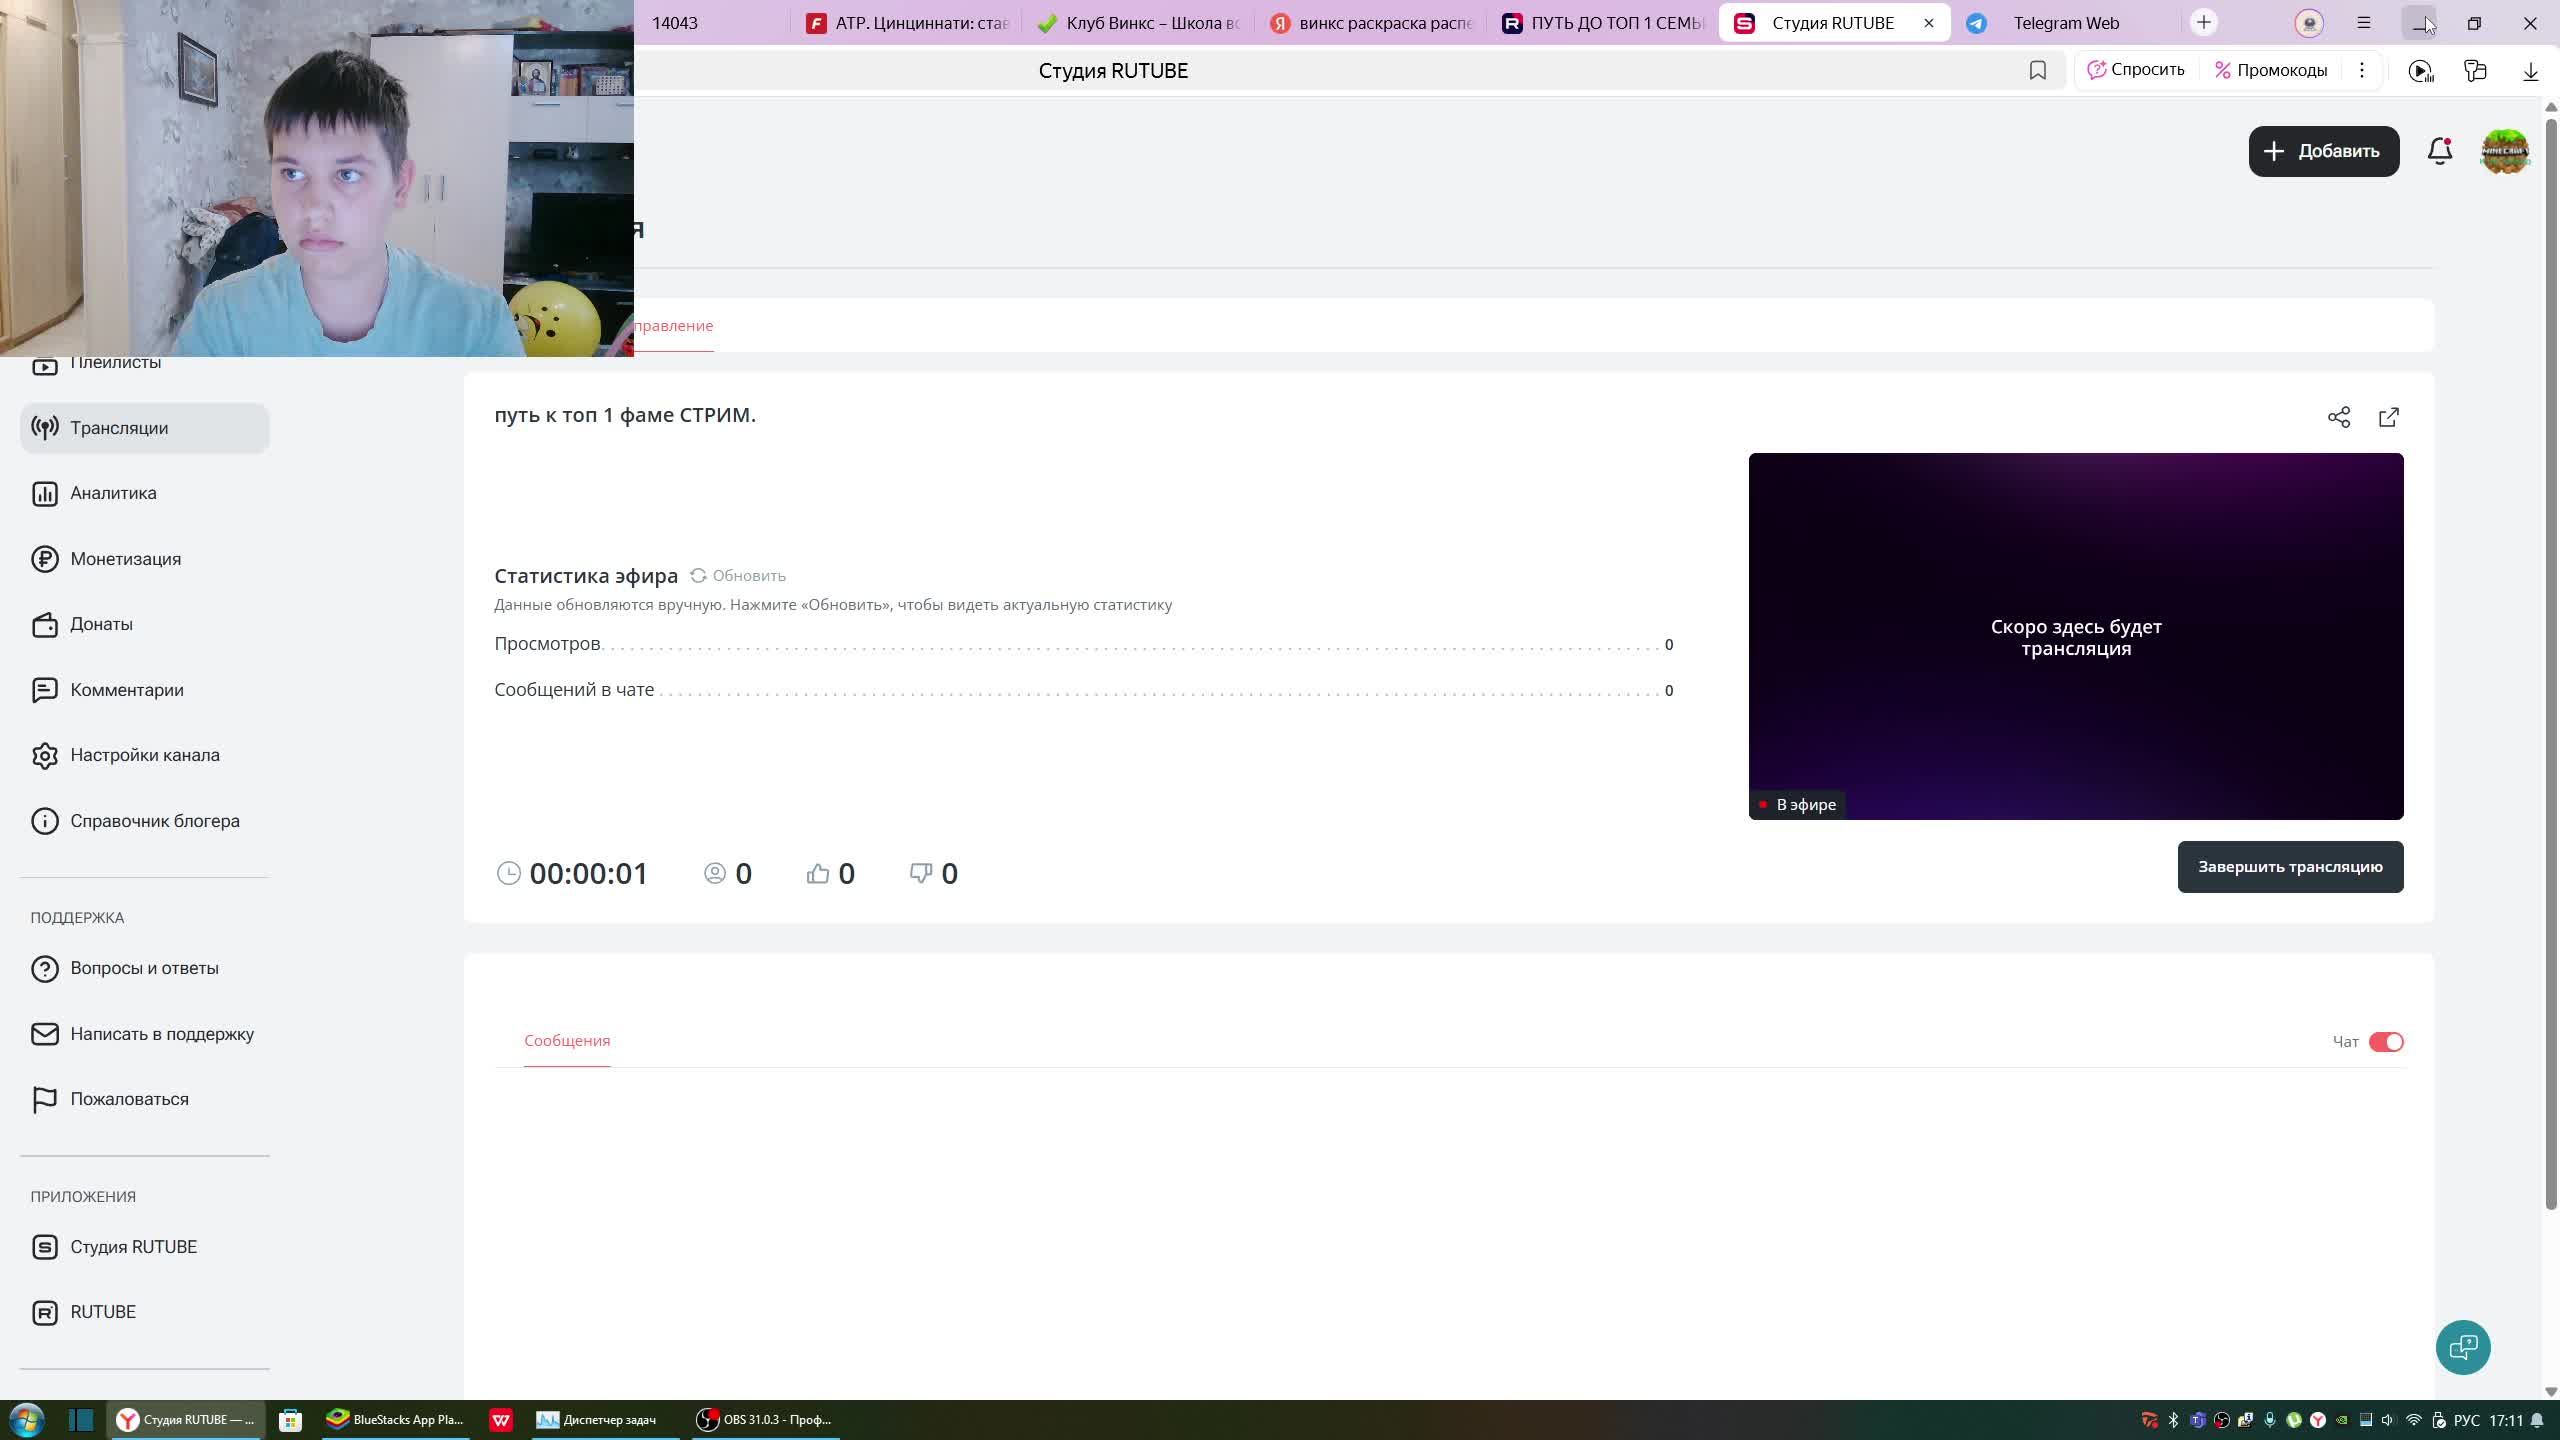
Task: Open the Сообщения tab
Action: [x=566, y=1041]
